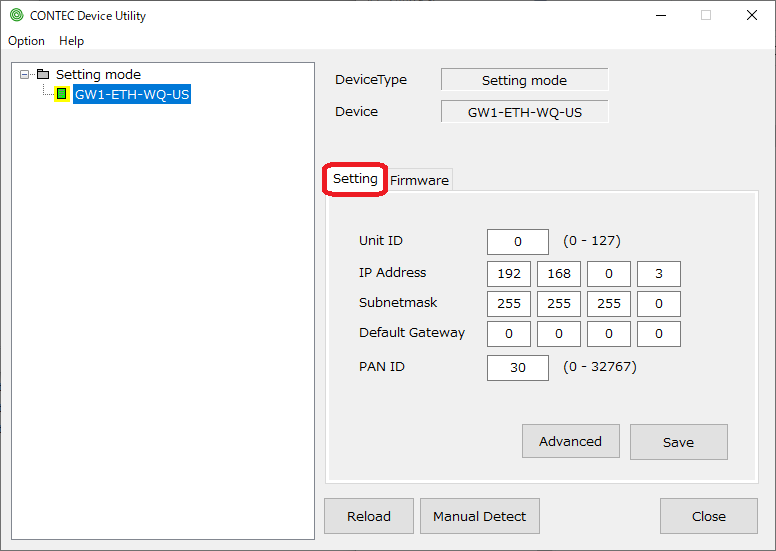Click the DeviceType Setting mode field
The height and width of the screenshot is (551, 776).
(525, 80)
